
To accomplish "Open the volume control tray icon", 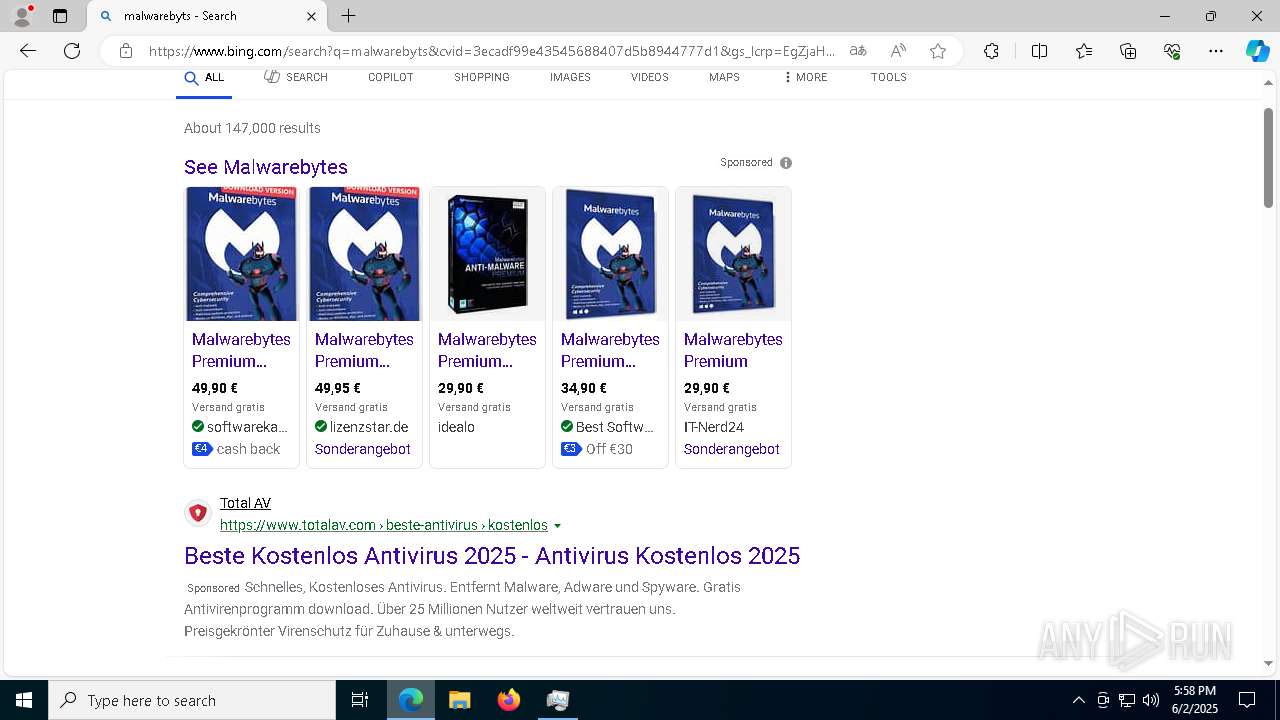I will (x=1151, y=700).
